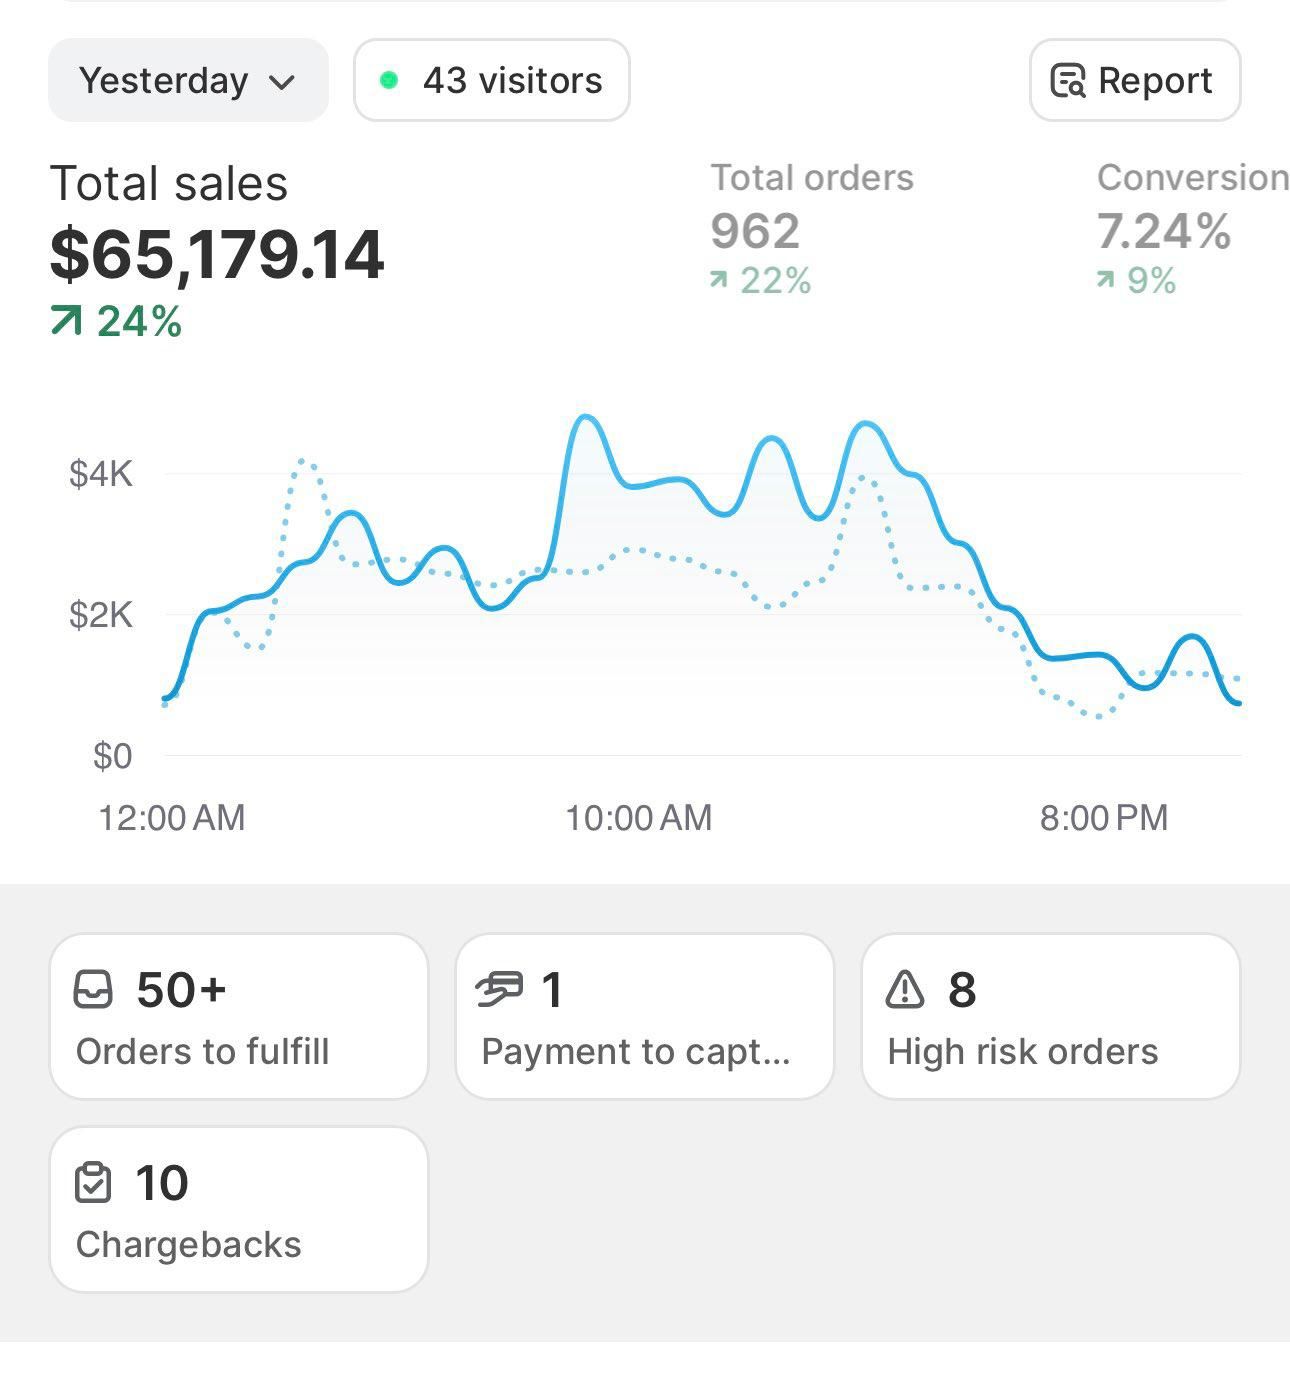Open the Orders to fulfill label

pos(202,1052)
